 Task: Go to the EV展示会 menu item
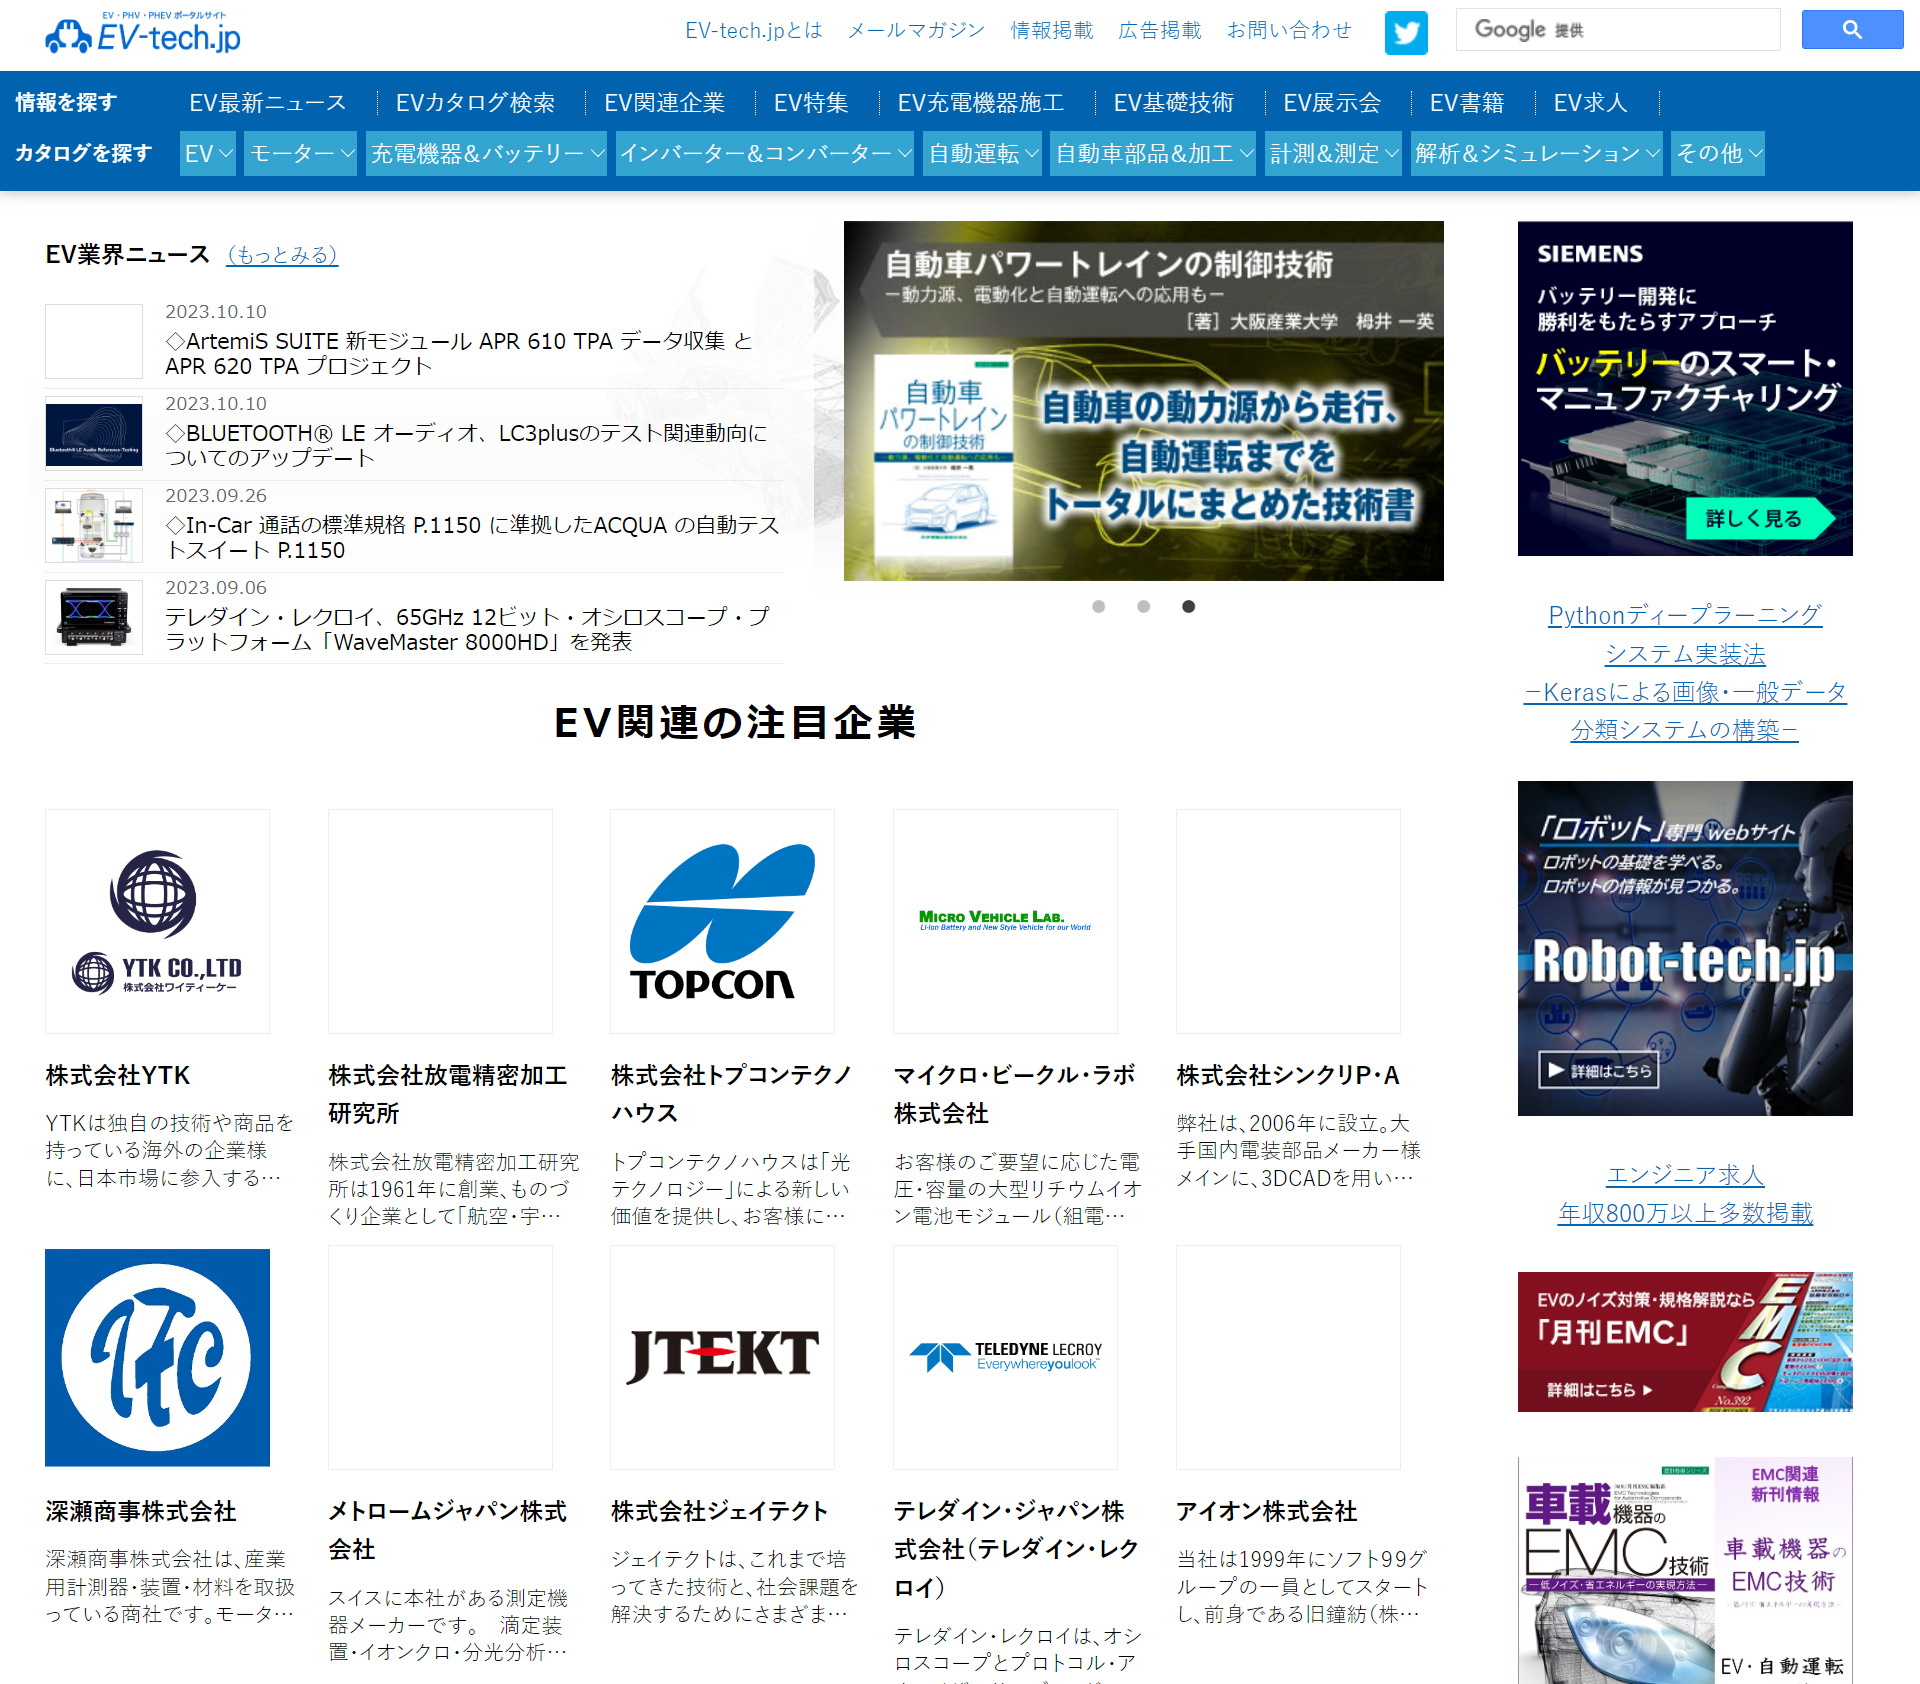pyautogui.click(x=1331, y=102)
